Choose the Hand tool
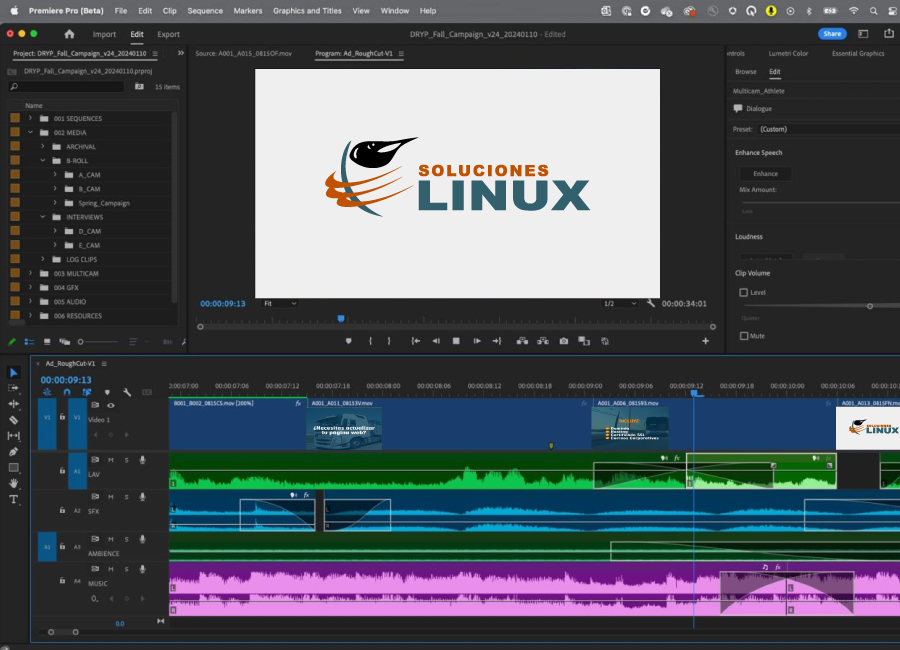Screen dimensions: 900x650 (14, 483)
